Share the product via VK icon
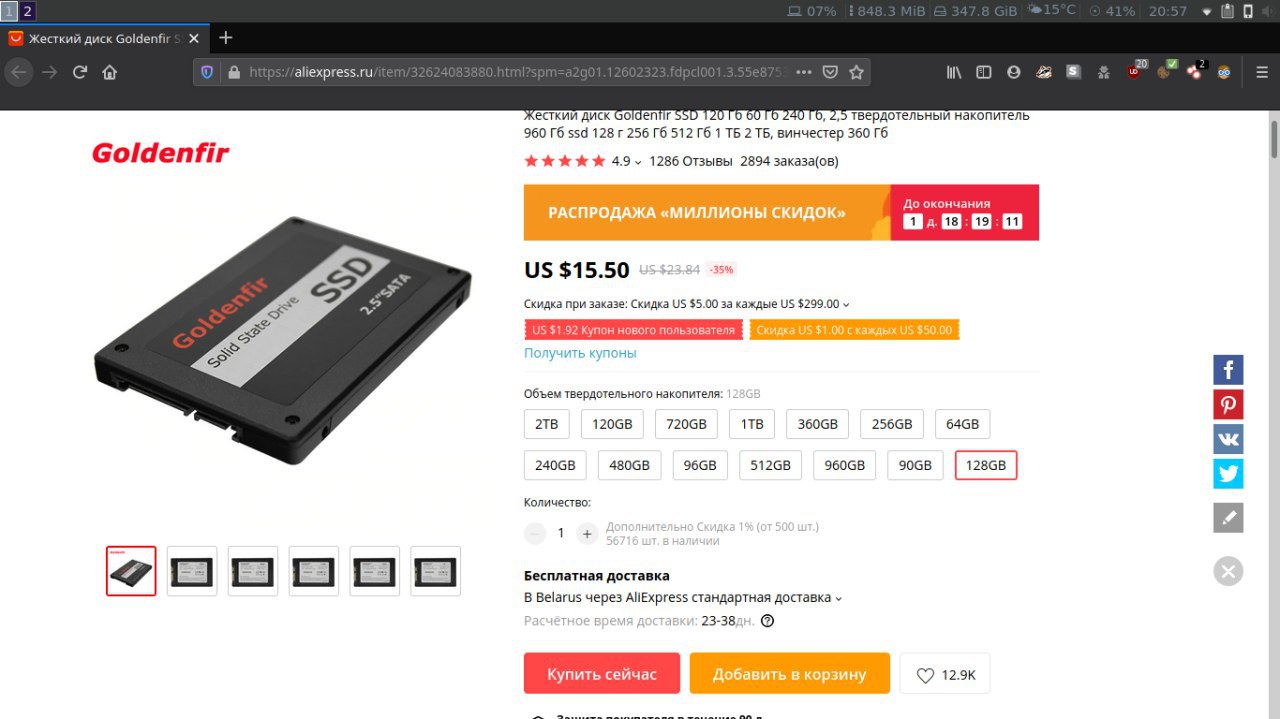This screenshot has height=719, width=1280. click(1228, 439)
